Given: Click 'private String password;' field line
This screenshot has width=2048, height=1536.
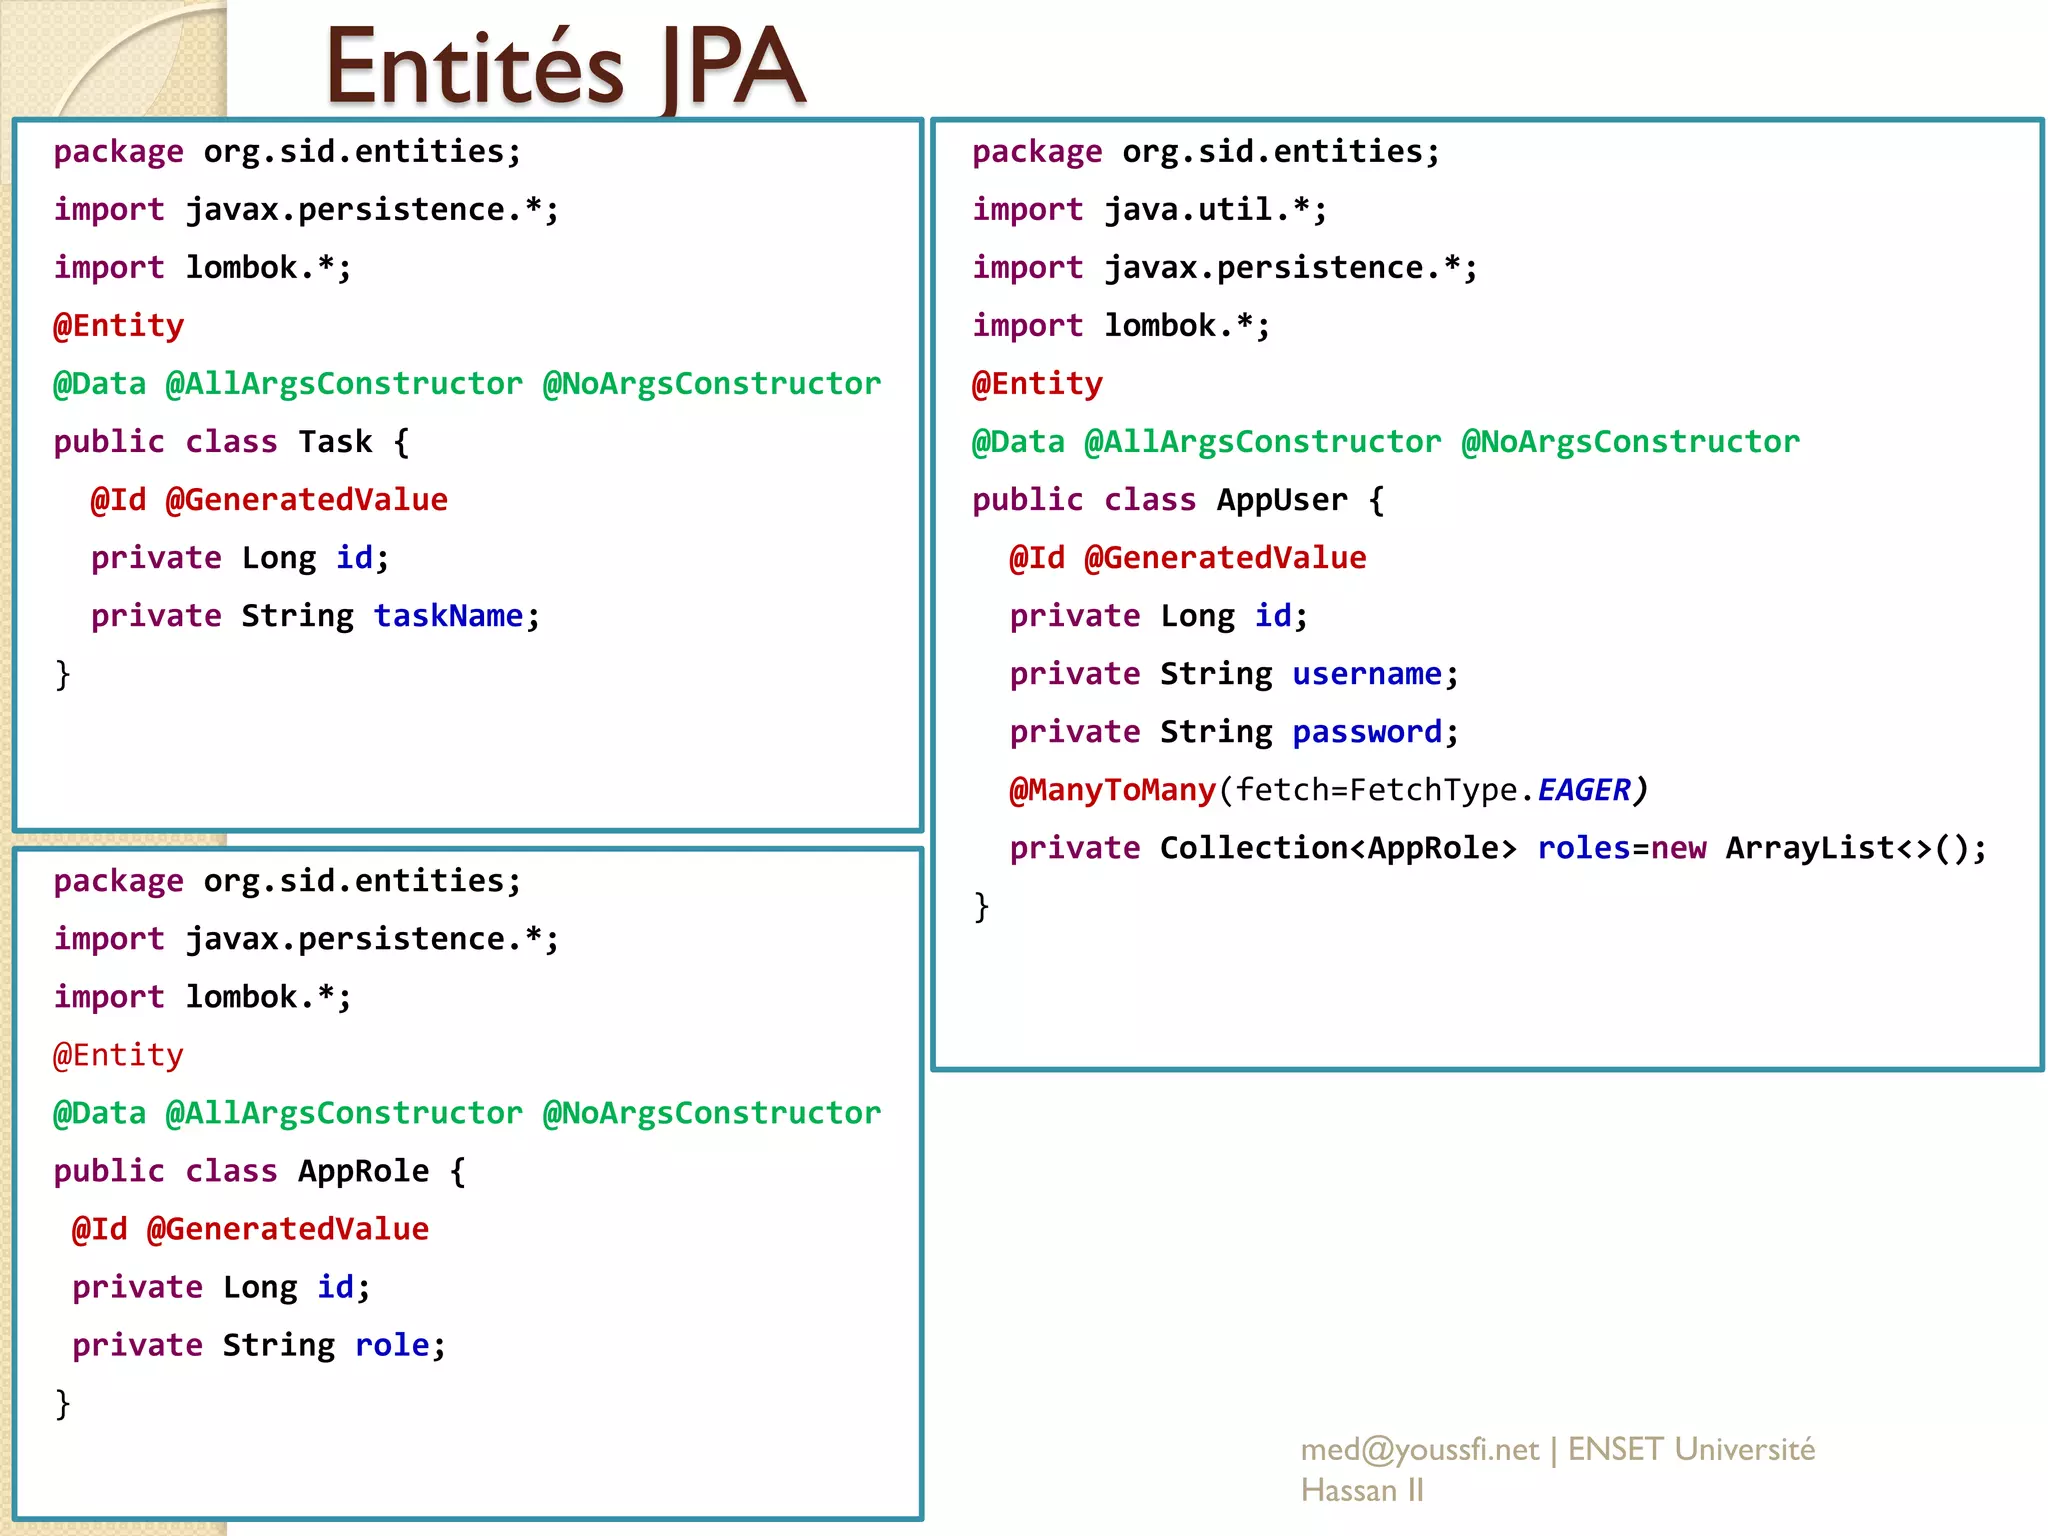Looking at the screenshot, I should (1234, 732).
